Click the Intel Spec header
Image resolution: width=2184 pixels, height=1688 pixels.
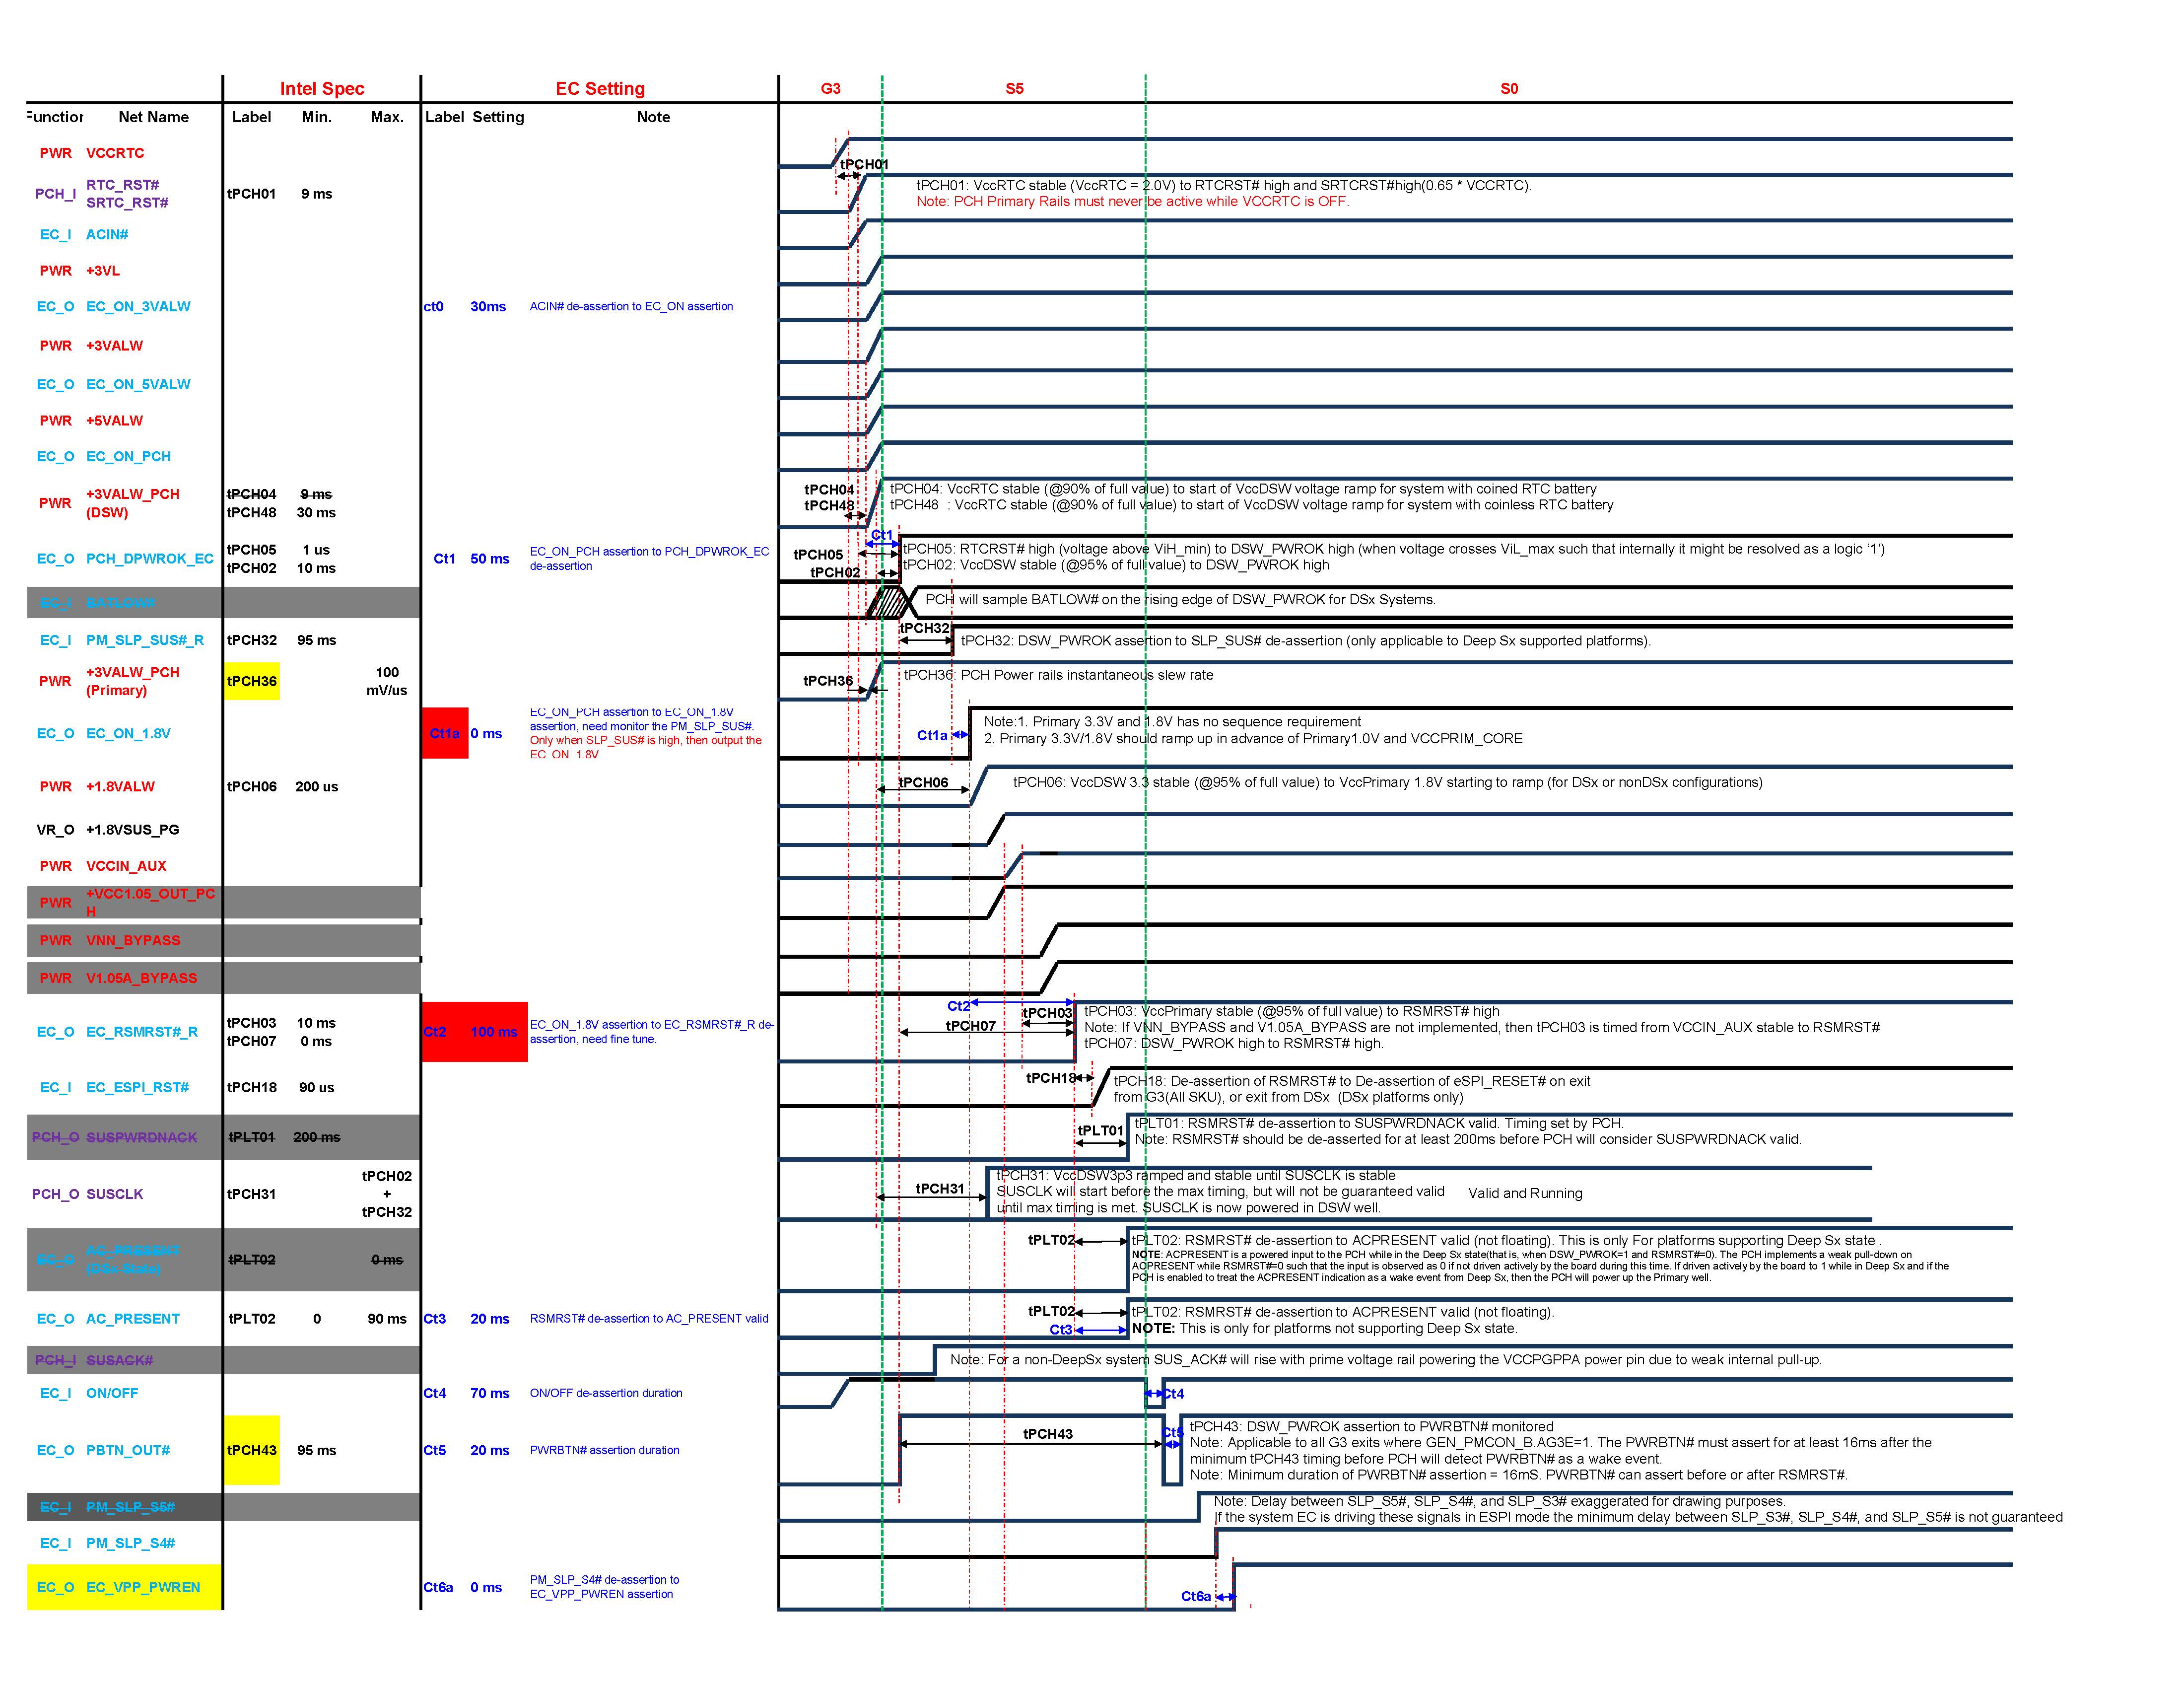point(321,89)
